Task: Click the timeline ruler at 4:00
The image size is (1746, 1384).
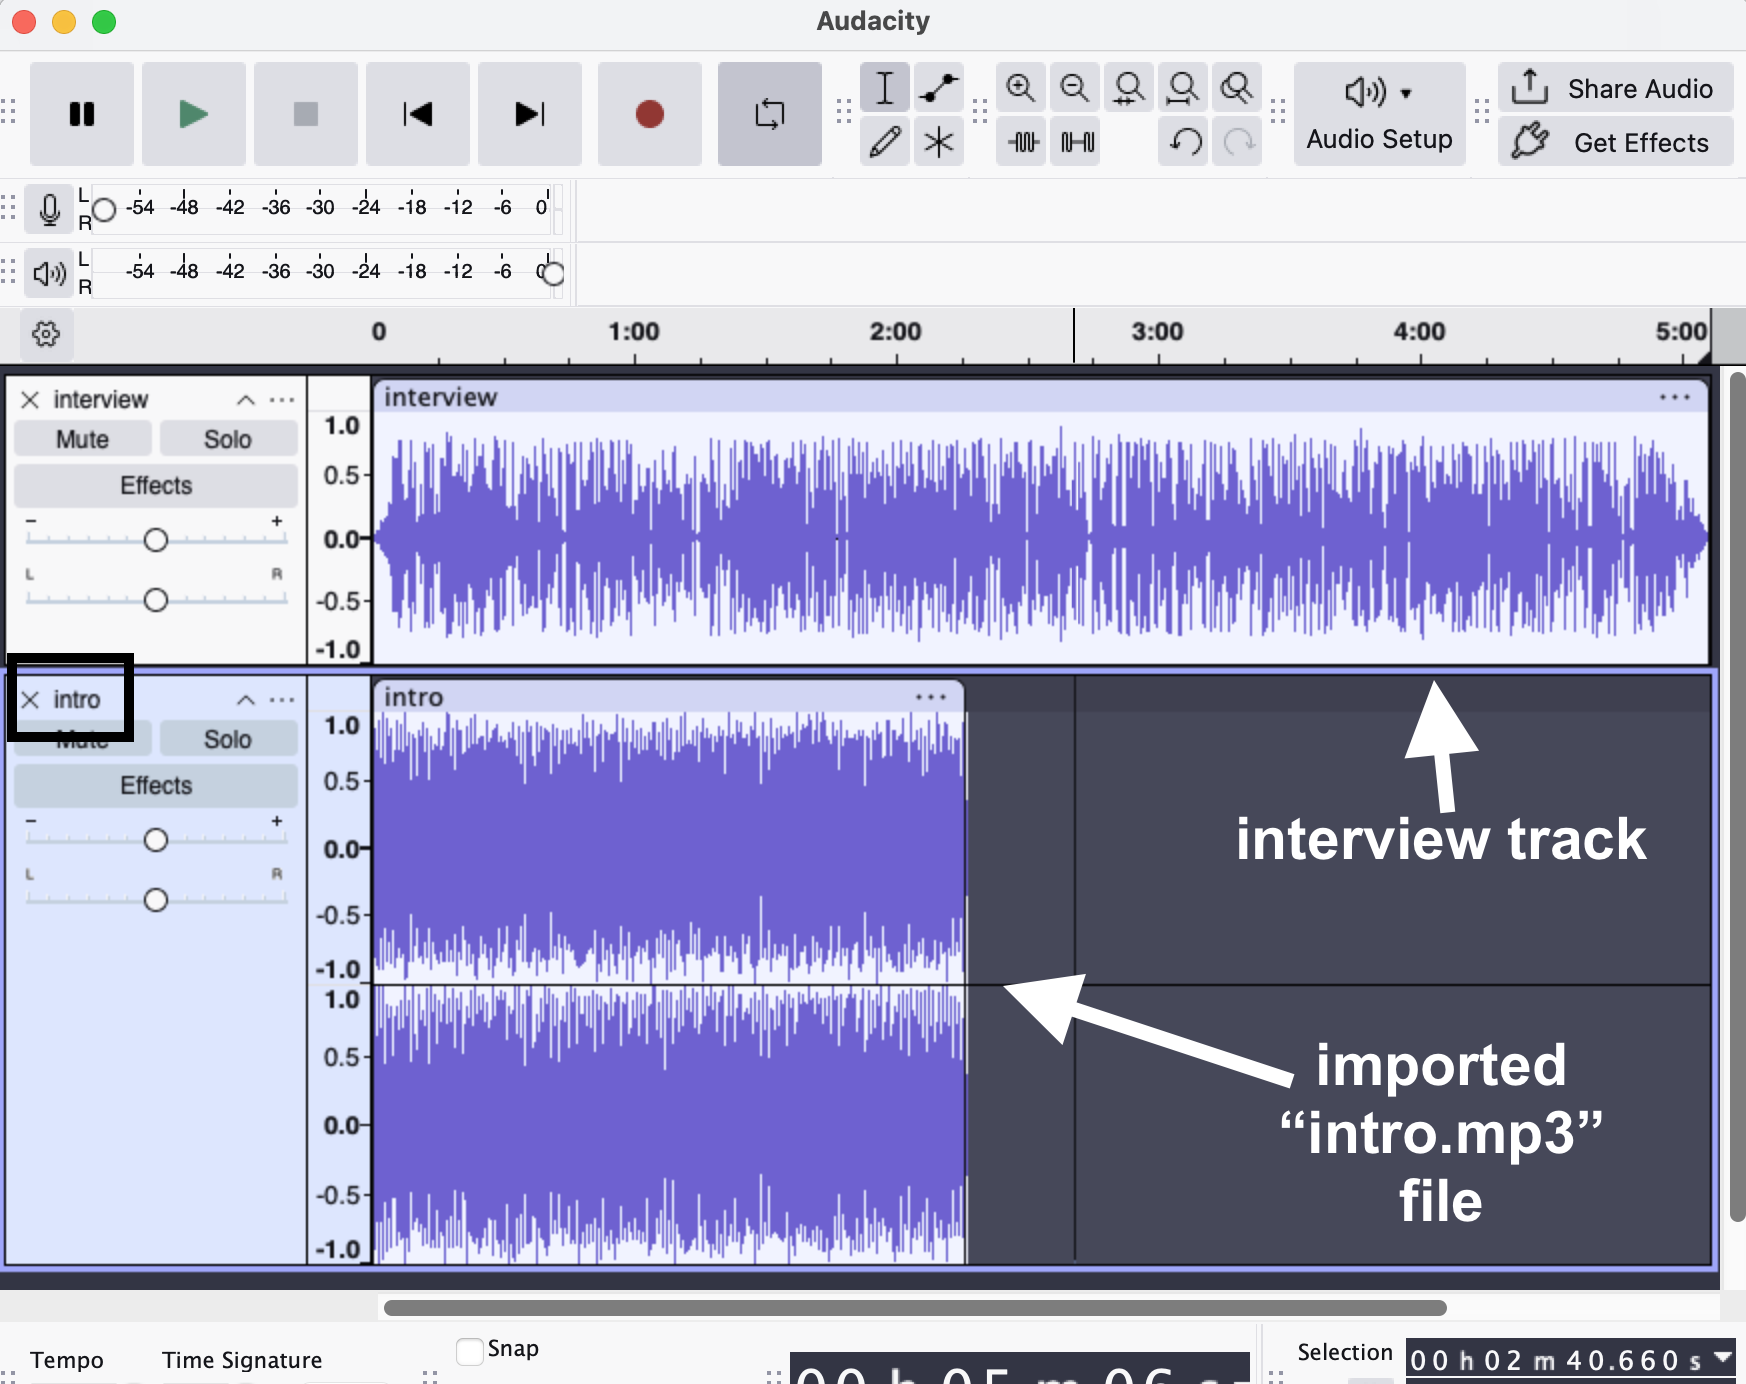Action: (x=1419, y=332)
